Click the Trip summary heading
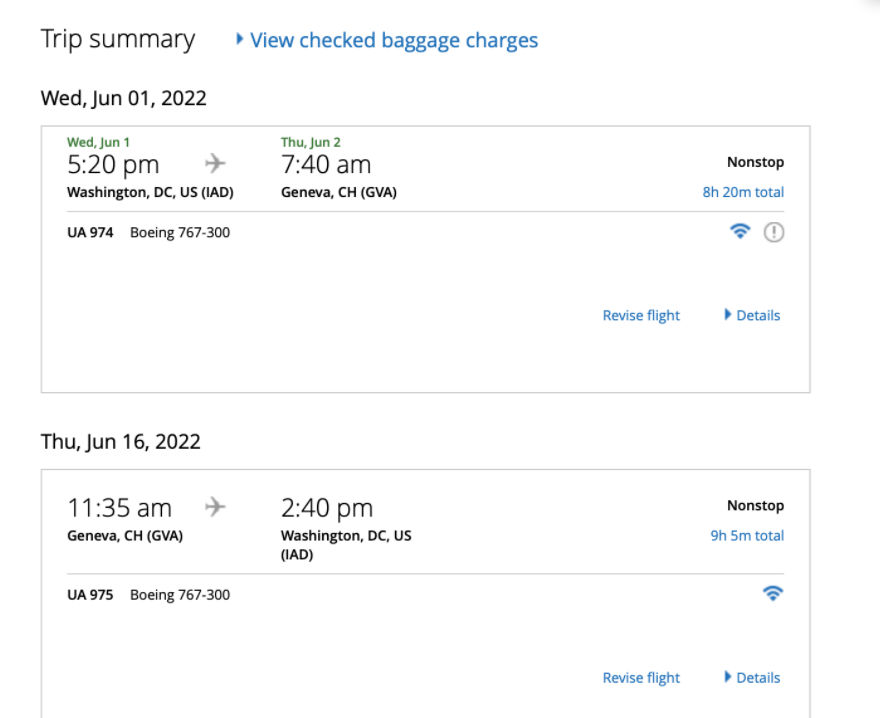The image size is (880, 718). [118, 40]
